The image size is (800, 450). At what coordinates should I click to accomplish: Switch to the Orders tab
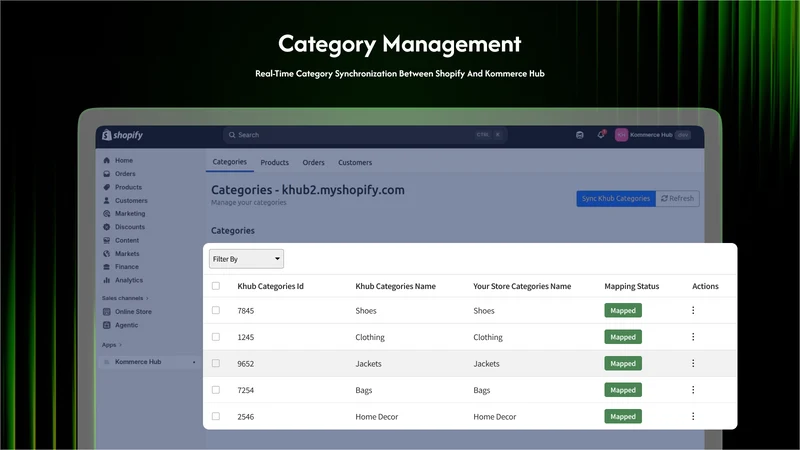313,162
